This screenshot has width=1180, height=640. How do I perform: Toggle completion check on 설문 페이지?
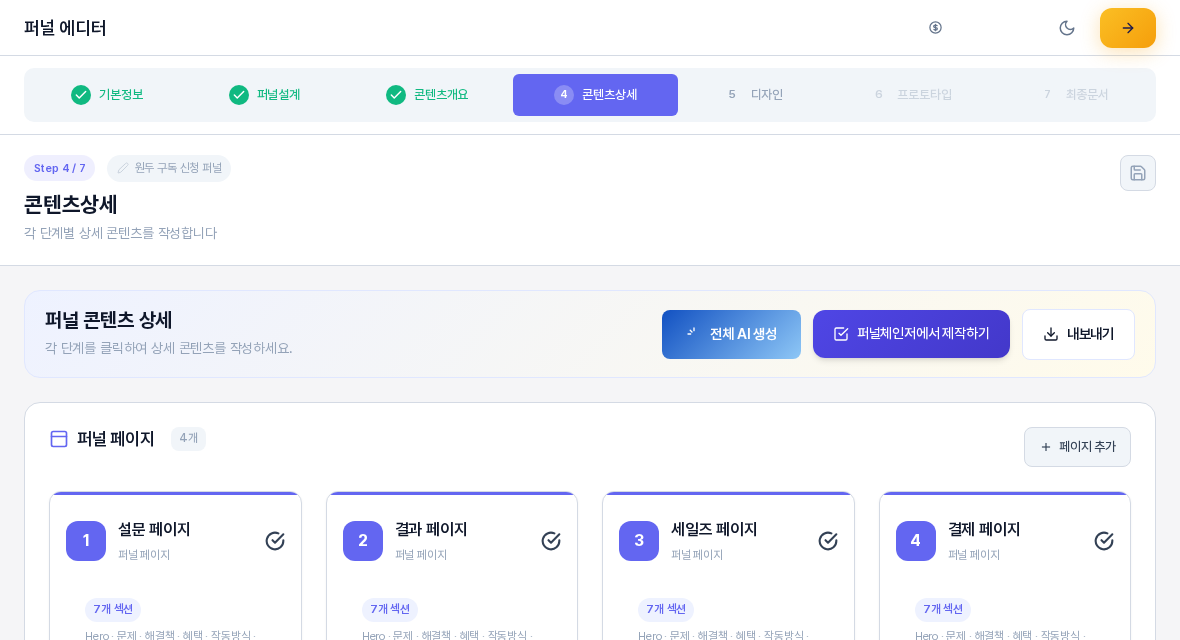(x=275, y=541)
